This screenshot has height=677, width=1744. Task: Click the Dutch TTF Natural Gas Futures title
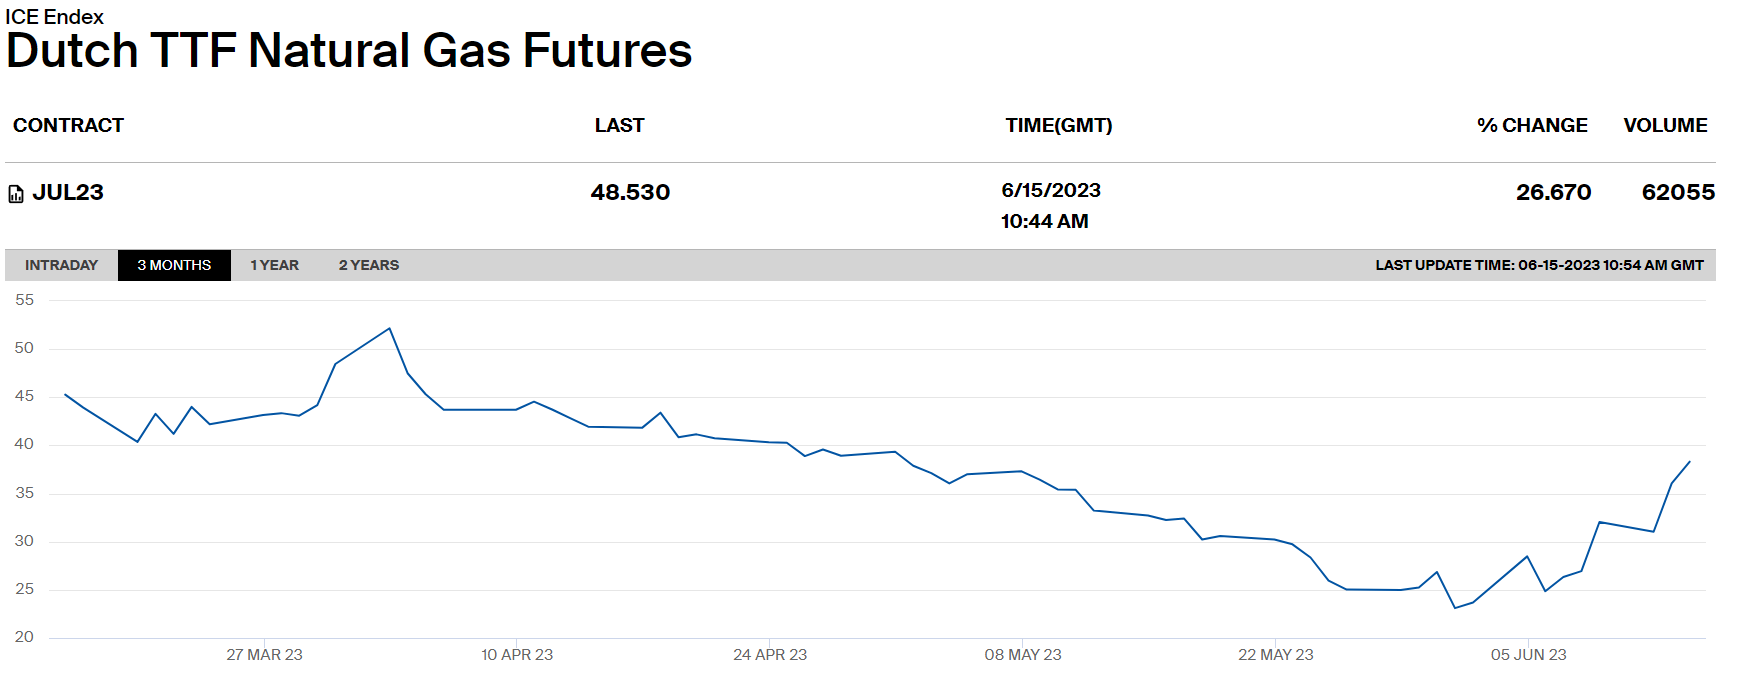tap(349, 51)
